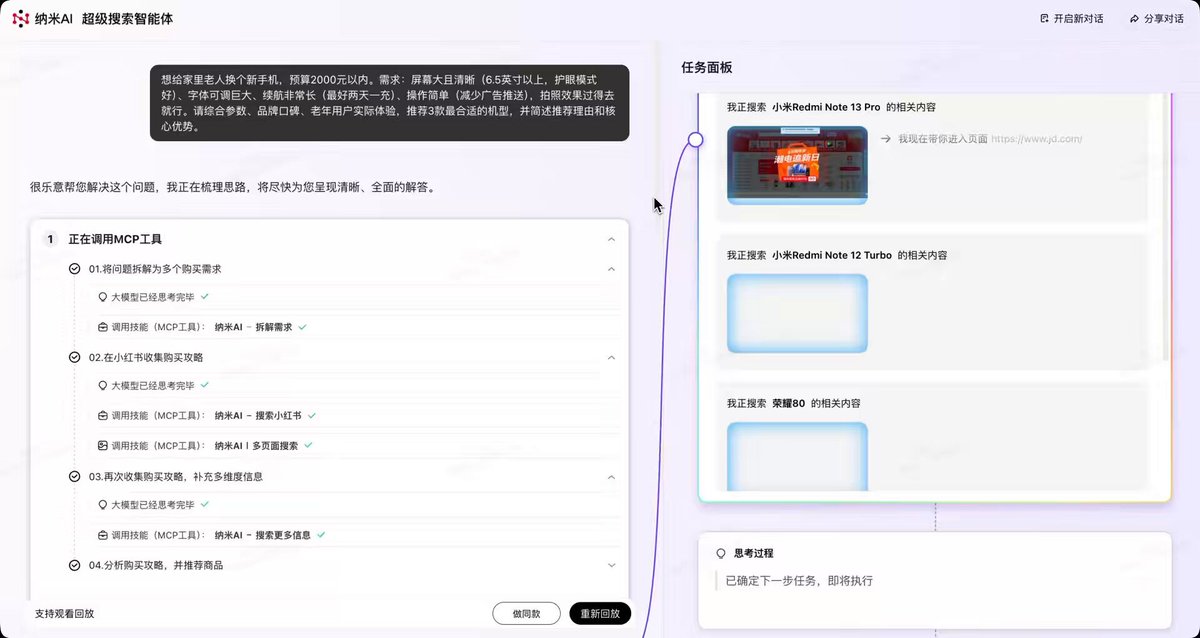Click the toolbox icon beside 纳米AI - 搜索小红书
Viewport: 1200px width, 638px height.
[102, 415]
